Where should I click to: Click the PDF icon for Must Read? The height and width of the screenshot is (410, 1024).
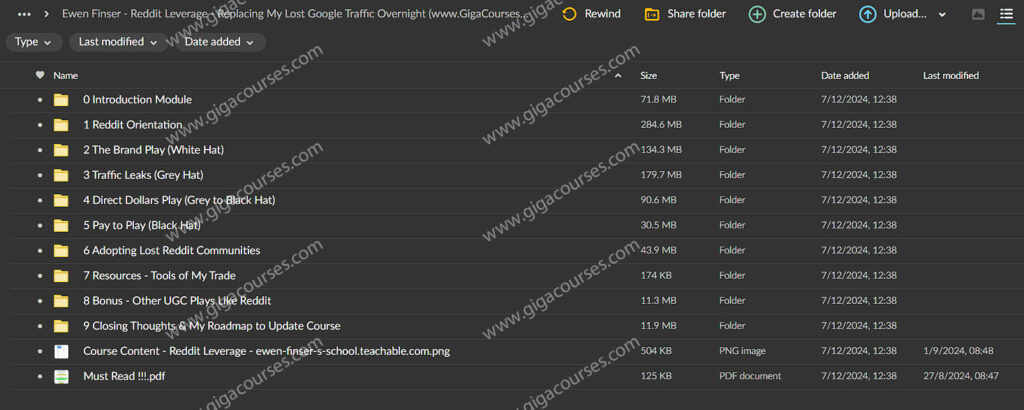61,377
